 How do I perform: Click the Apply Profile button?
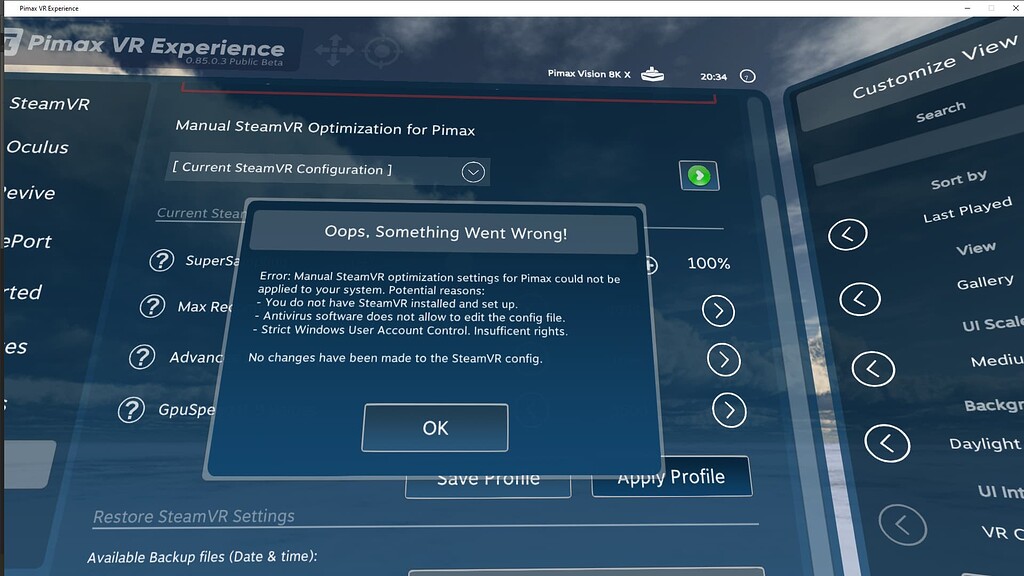[x=671, y=476]
